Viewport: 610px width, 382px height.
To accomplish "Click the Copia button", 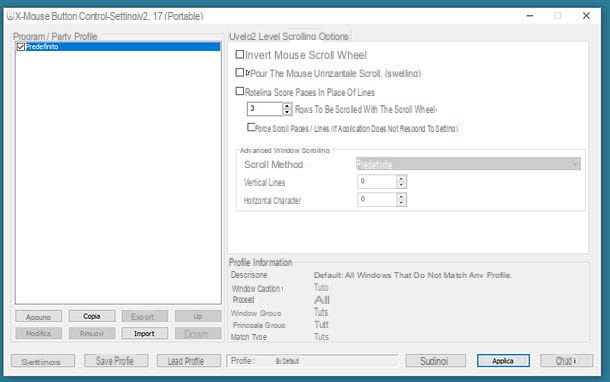I will click(92, 316).
